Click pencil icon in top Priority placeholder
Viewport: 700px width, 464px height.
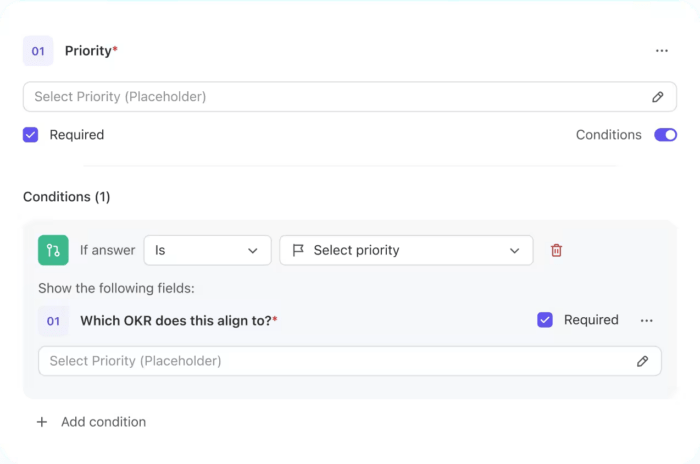[x=657, y=97]
